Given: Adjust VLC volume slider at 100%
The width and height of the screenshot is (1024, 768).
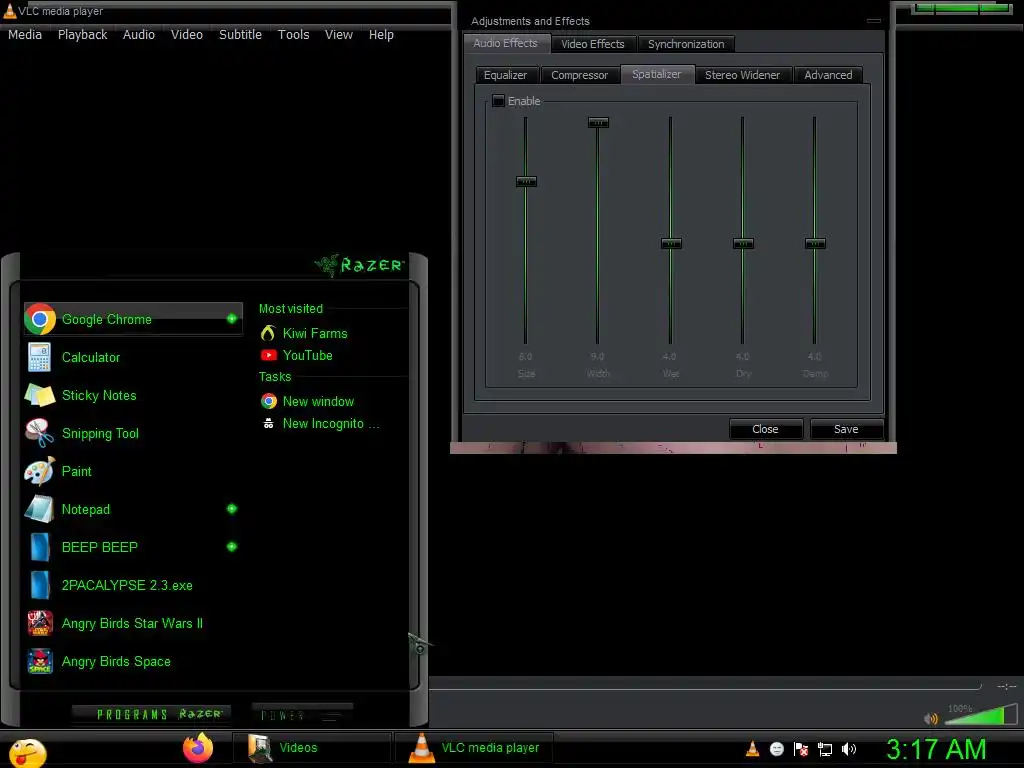Looking at the screenshot, I should 980,714.
